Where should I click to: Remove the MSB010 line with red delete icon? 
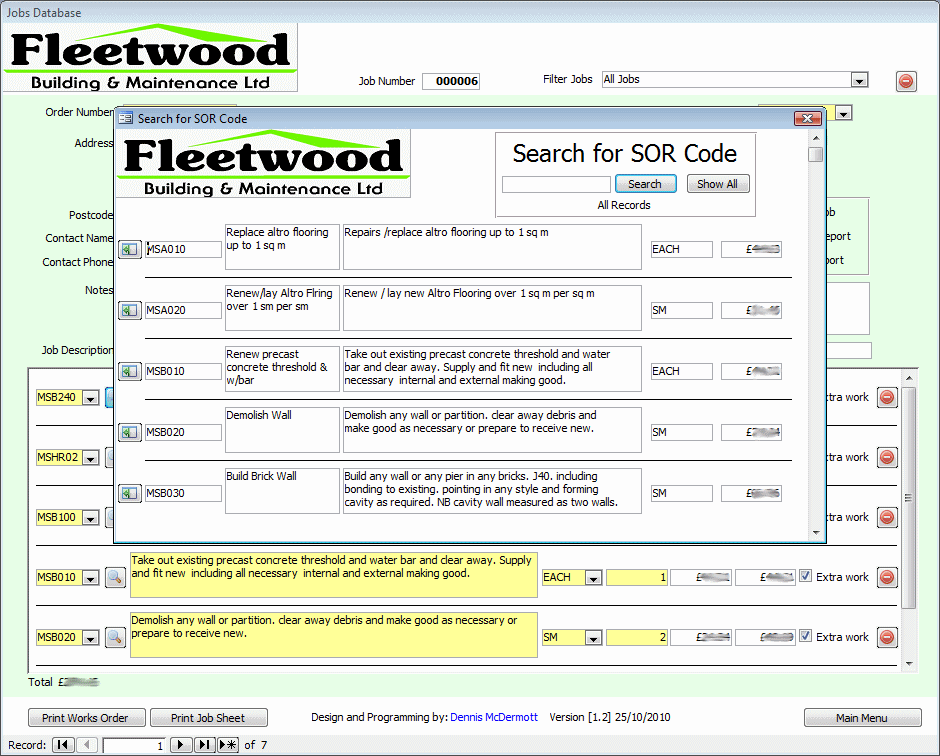887,577
